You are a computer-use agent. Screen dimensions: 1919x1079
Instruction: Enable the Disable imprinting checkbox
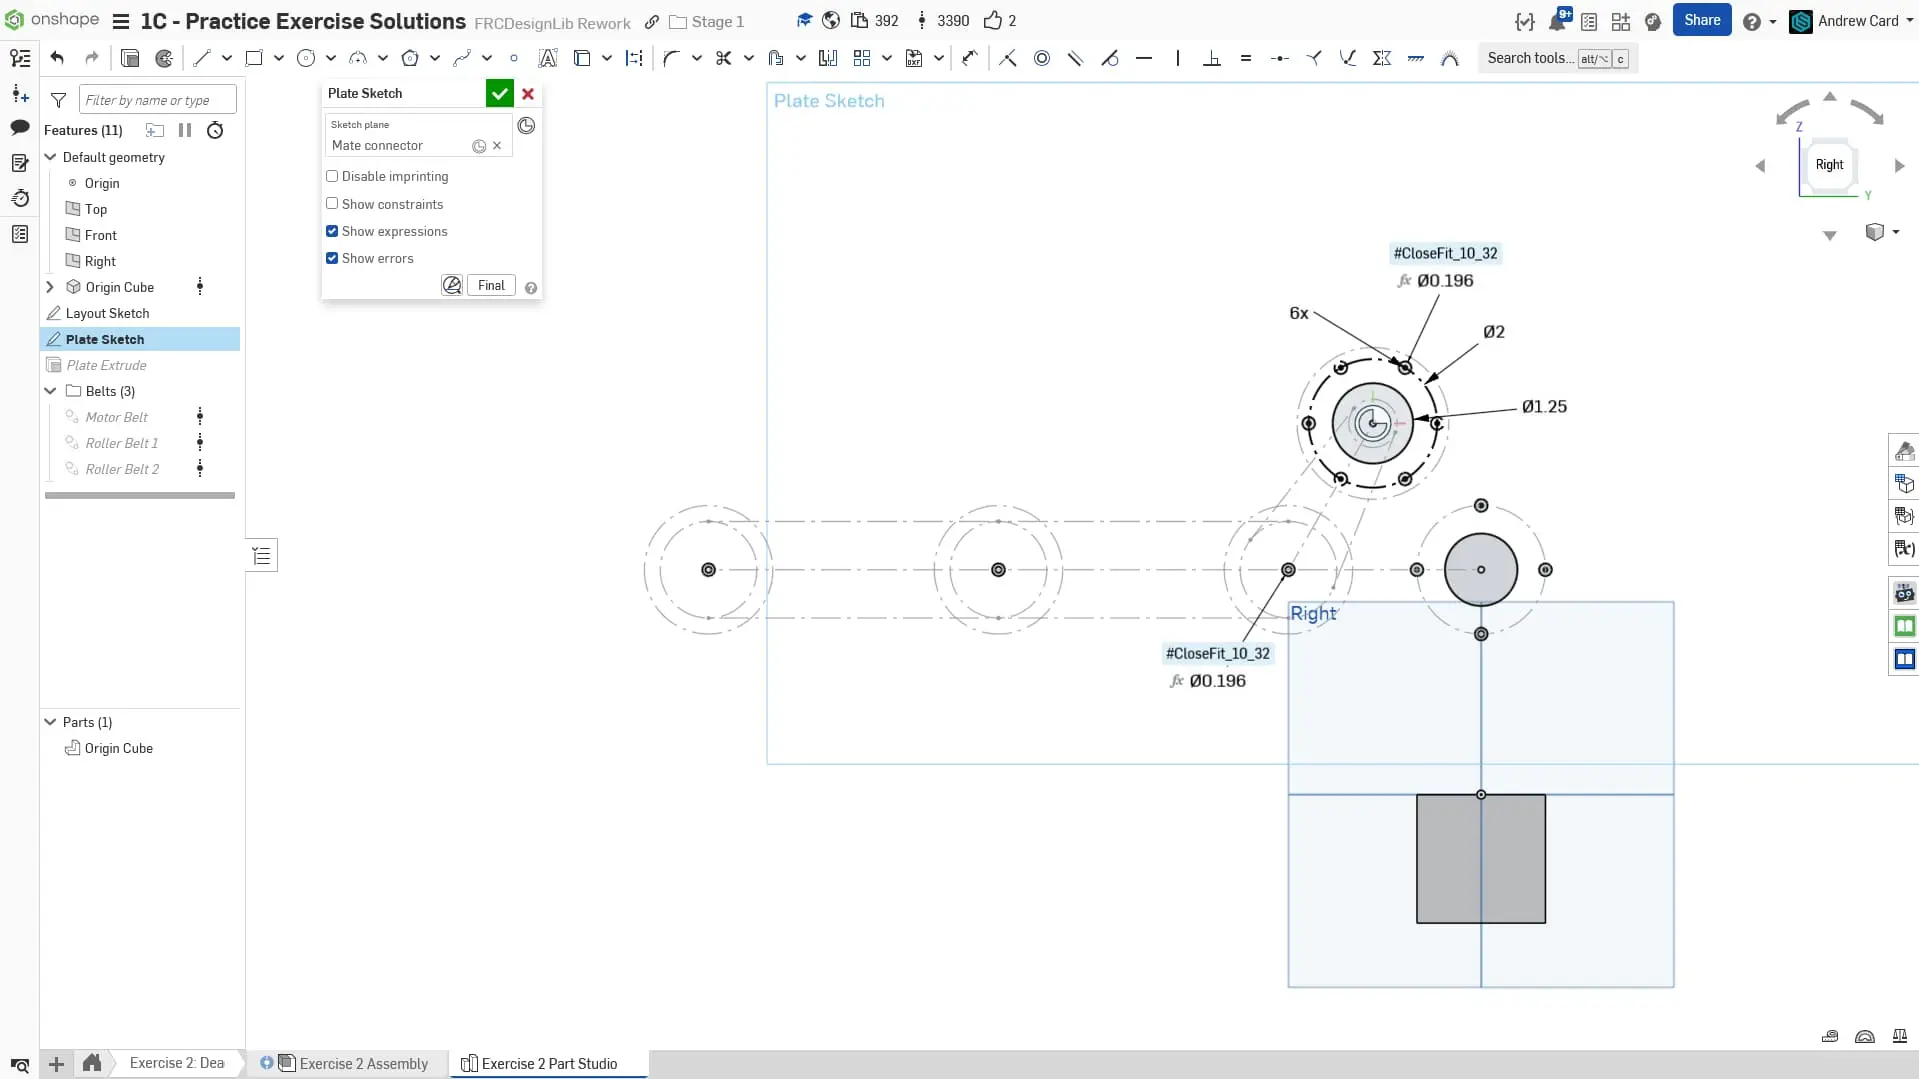(332, 176)
